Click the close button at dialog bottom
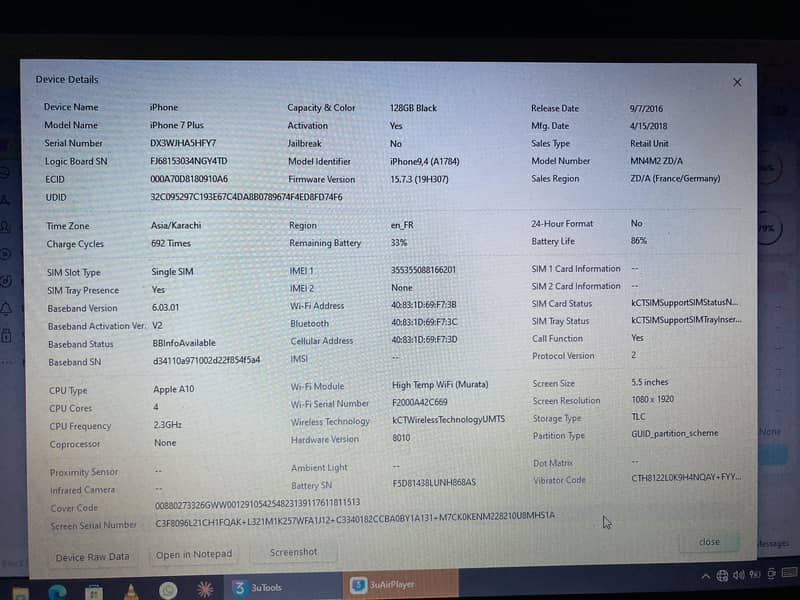The image size is (800, 600). point(709,542)
